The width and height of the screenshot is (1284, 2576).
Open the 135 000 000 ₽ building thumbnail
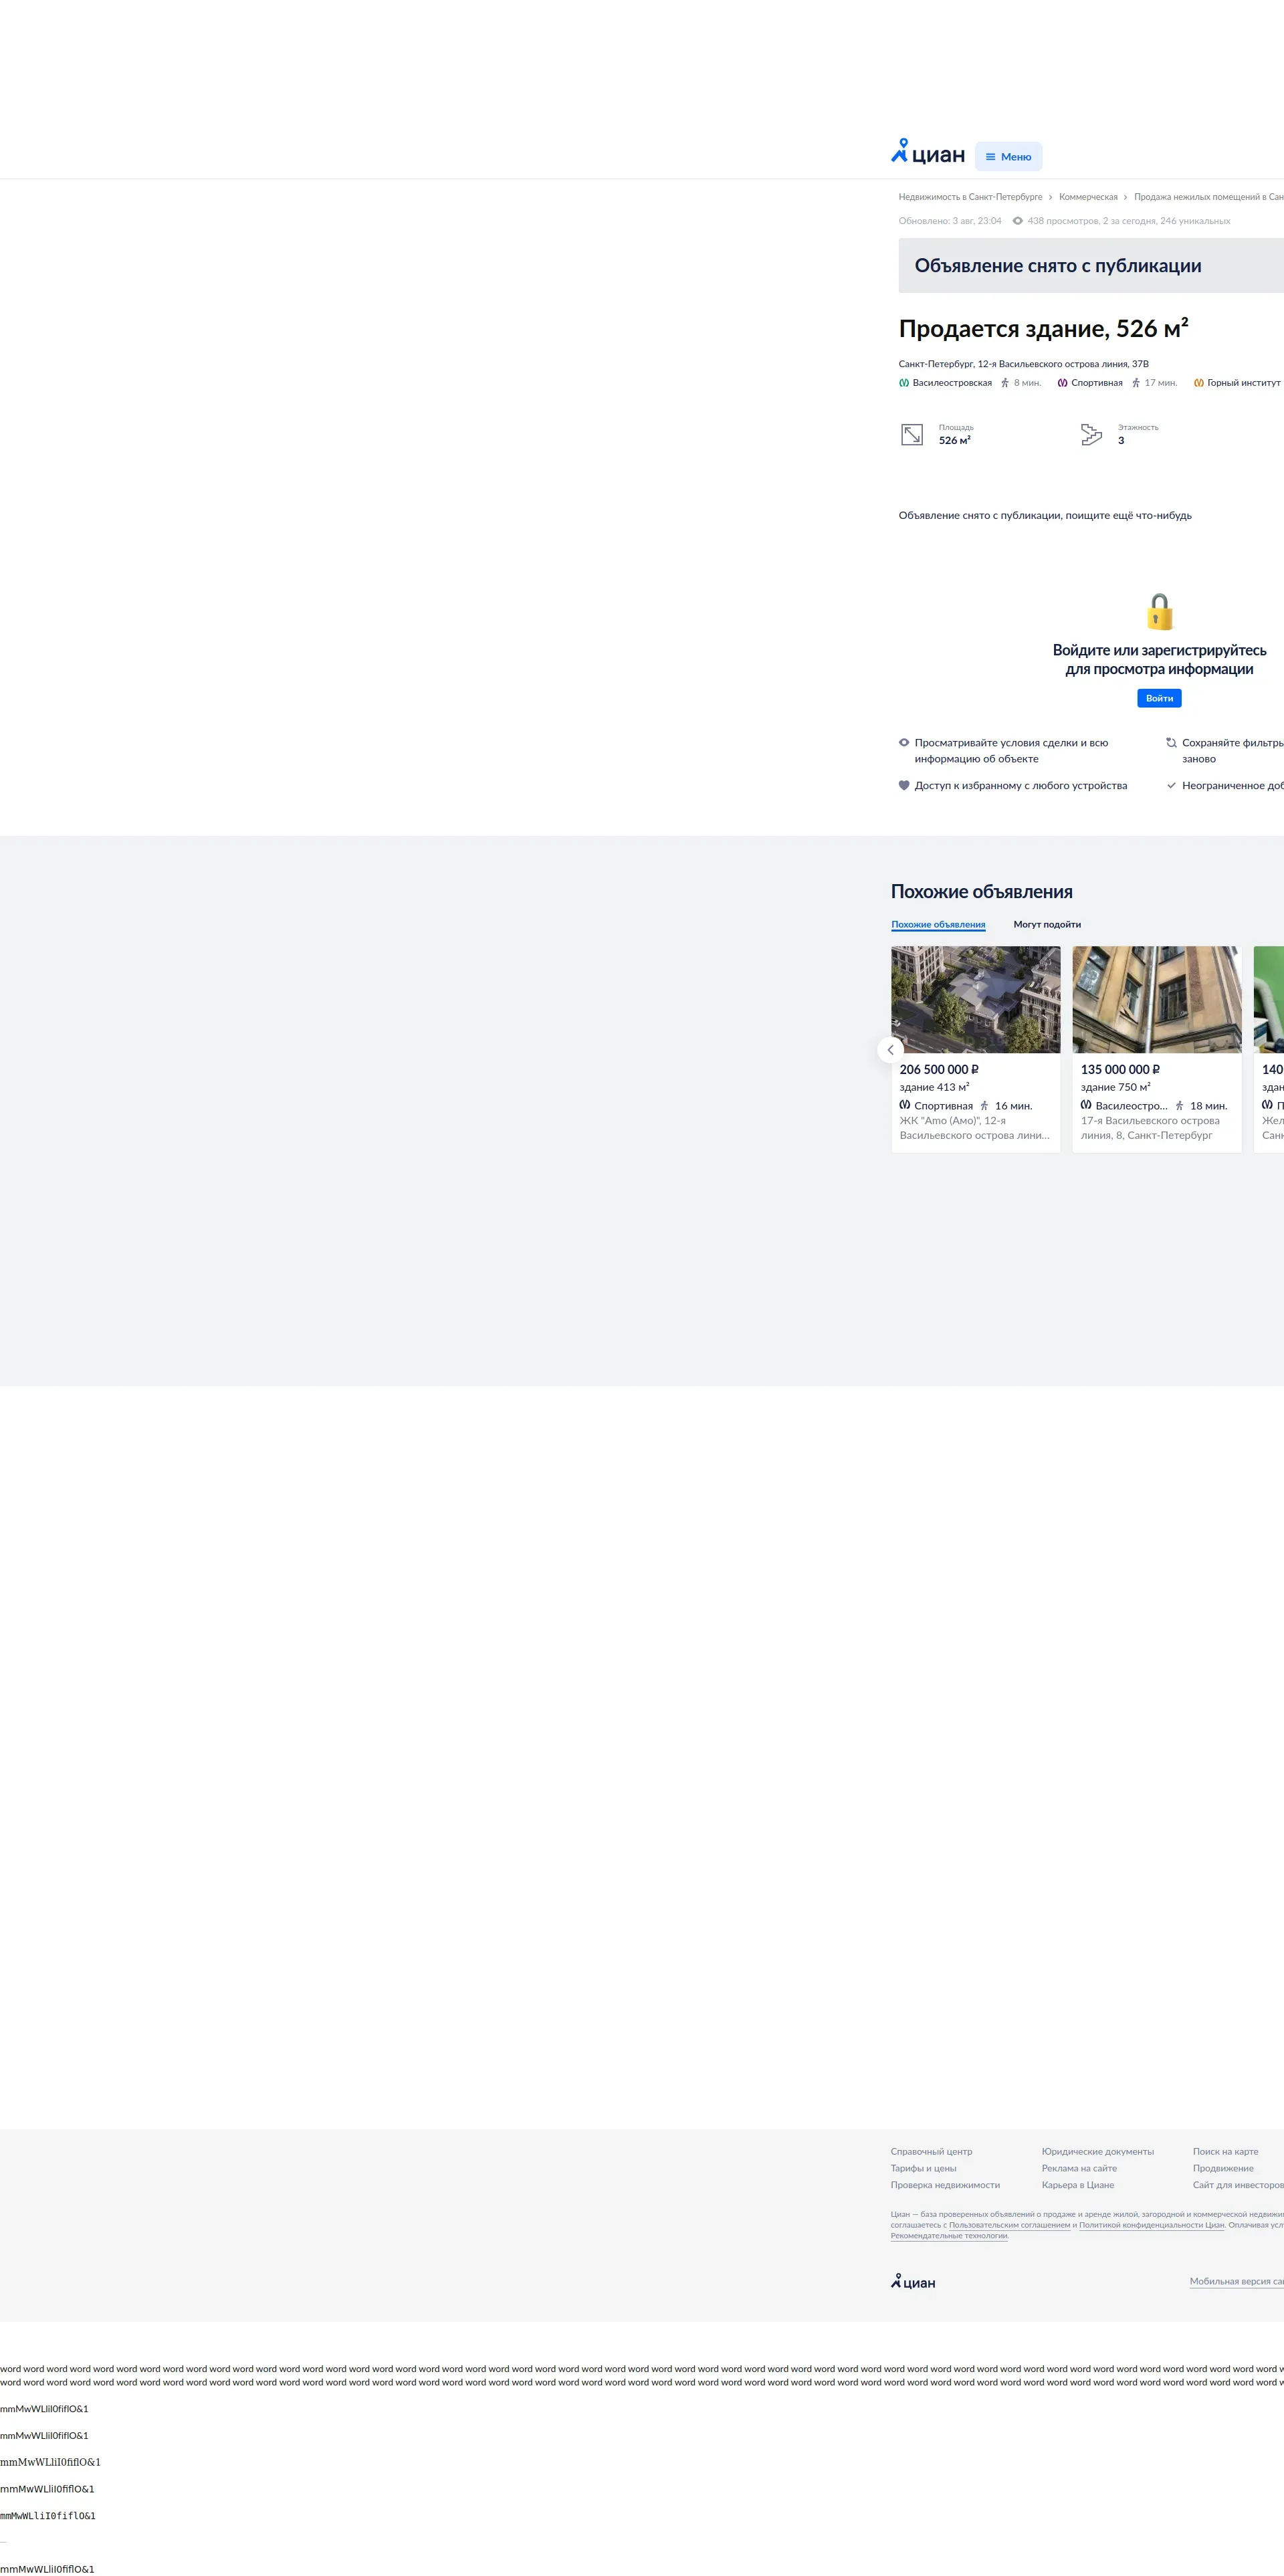click(x=1156, y=999)
